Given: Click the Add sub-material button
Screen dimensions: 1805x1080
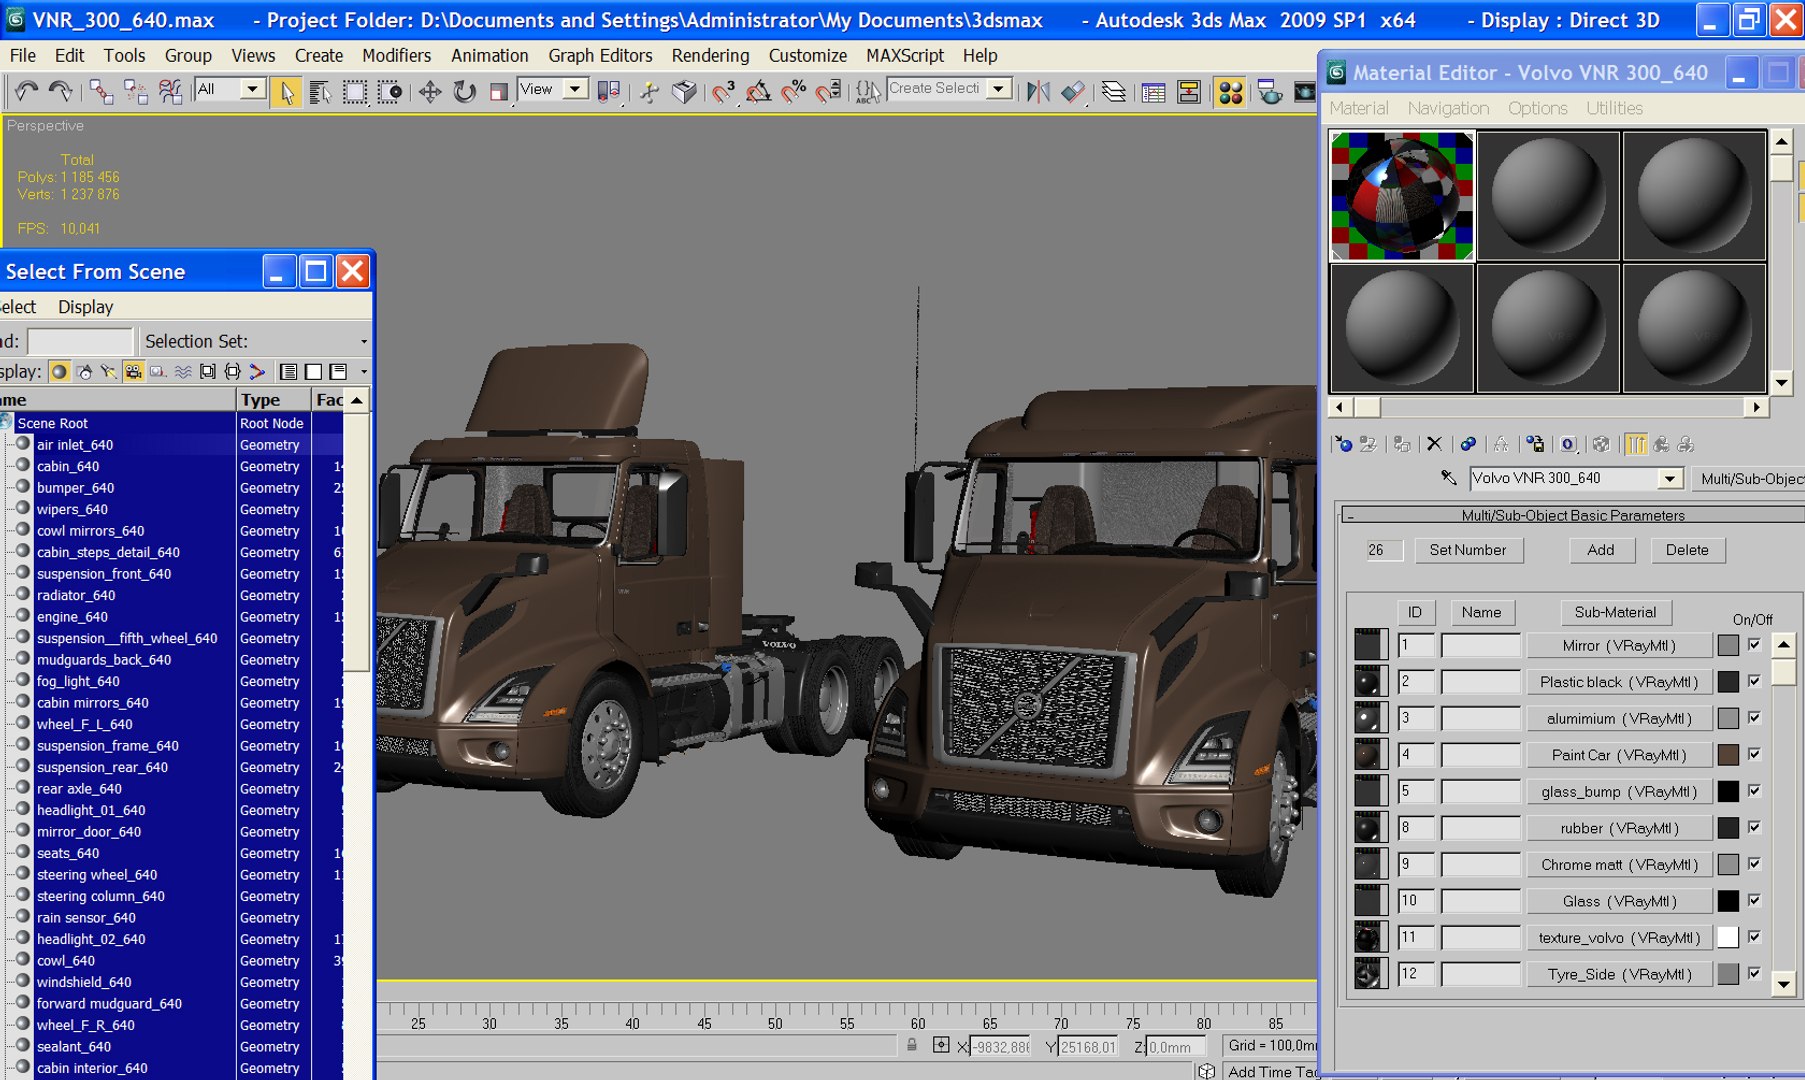Looking at the screenshot, I should tap(1600, 550).
